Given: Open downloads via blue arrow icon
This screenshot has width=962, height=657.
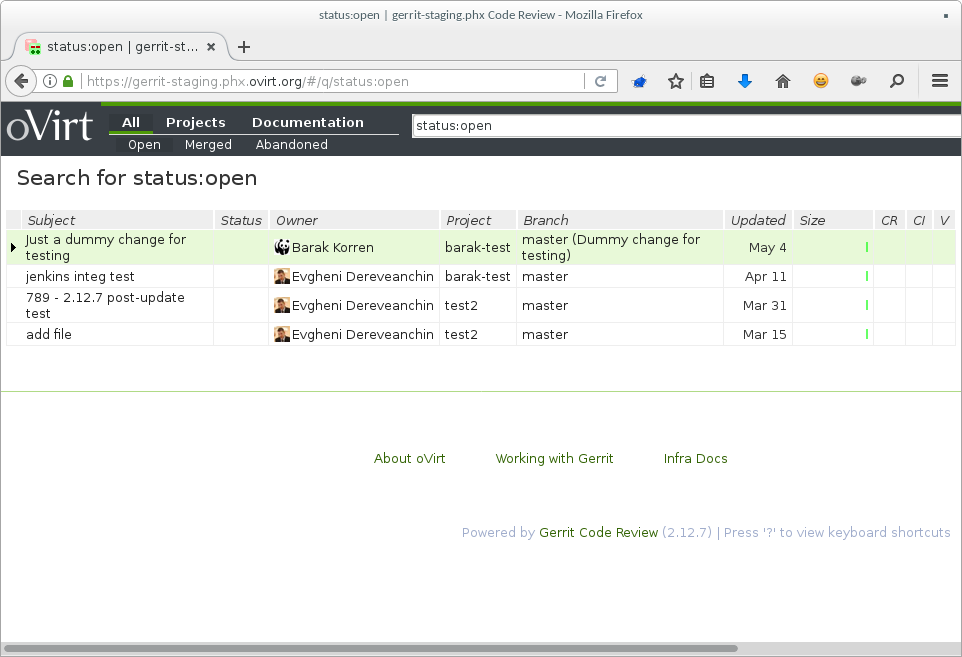Looking at the screenshot, I should tap(744, 82).
